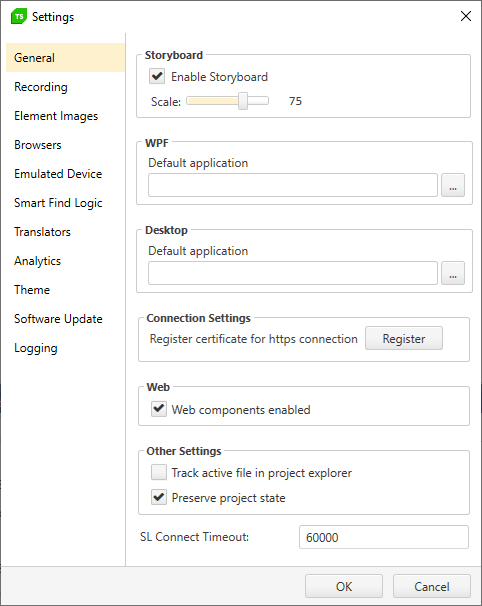Browse for Desktop default application
The image size is (482, 606).
pyautogui.click(x=453, y=273)
